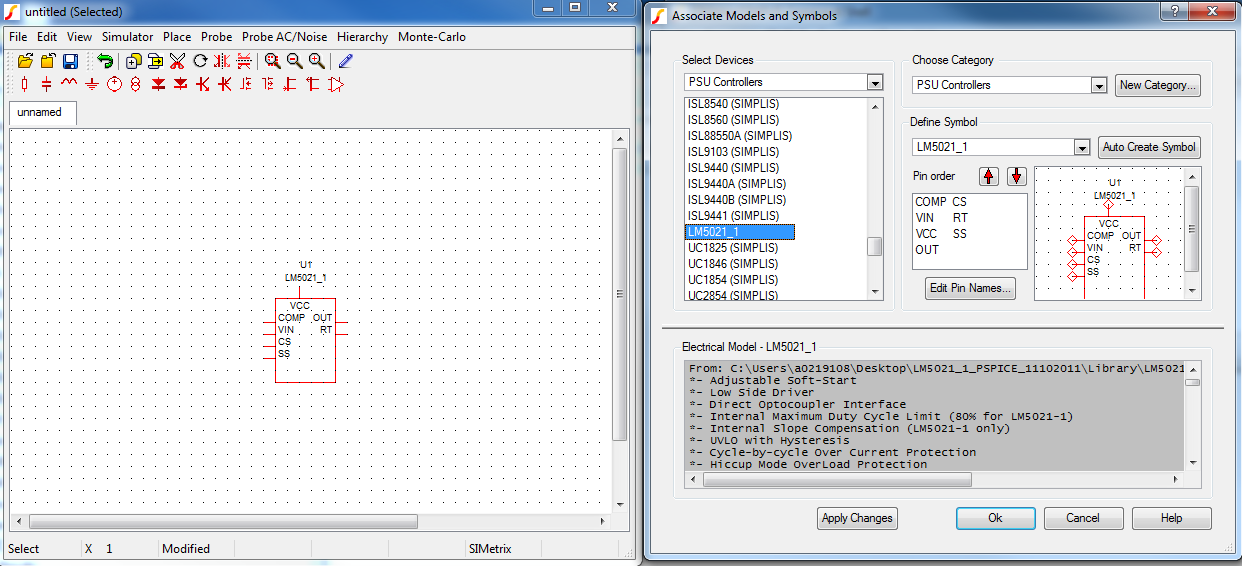The height and width of the screenshot is (566, 1242).
Task: Open the File menu
Action: (x=18, y=37)
